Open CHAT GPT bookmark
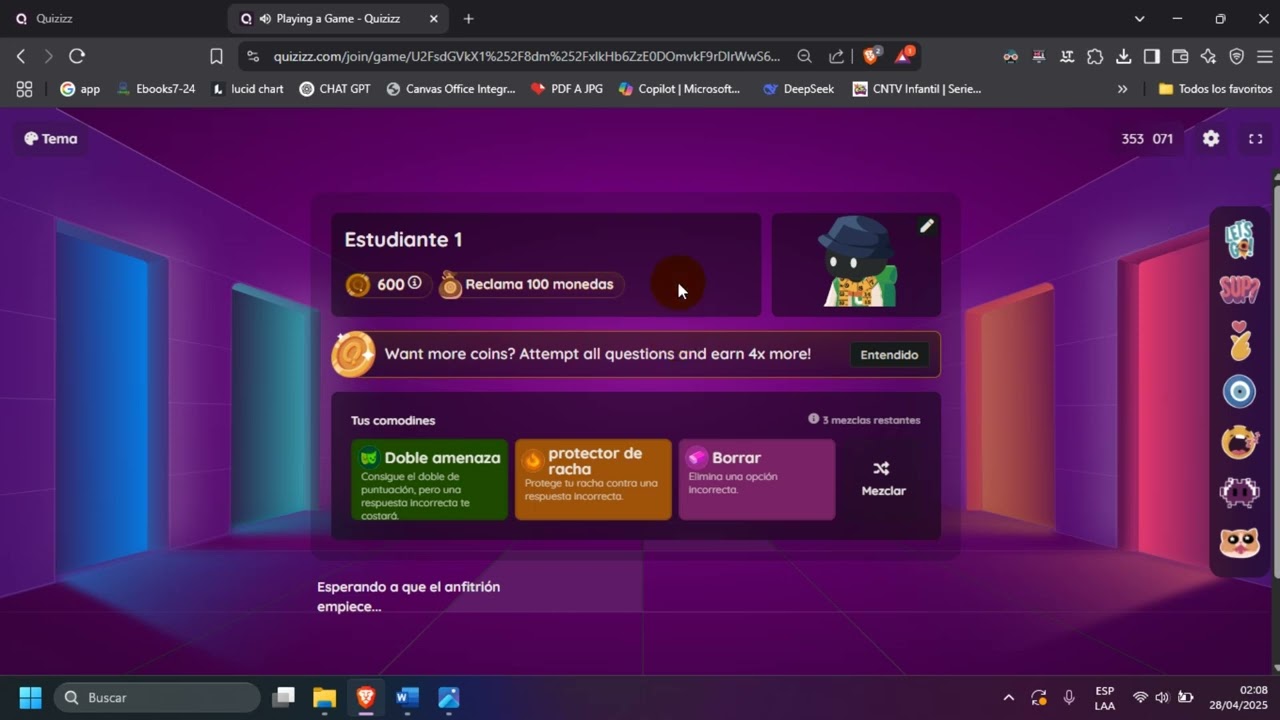Image resolution: width=1280 pixels, height=720 pixels. click(335, 89)
